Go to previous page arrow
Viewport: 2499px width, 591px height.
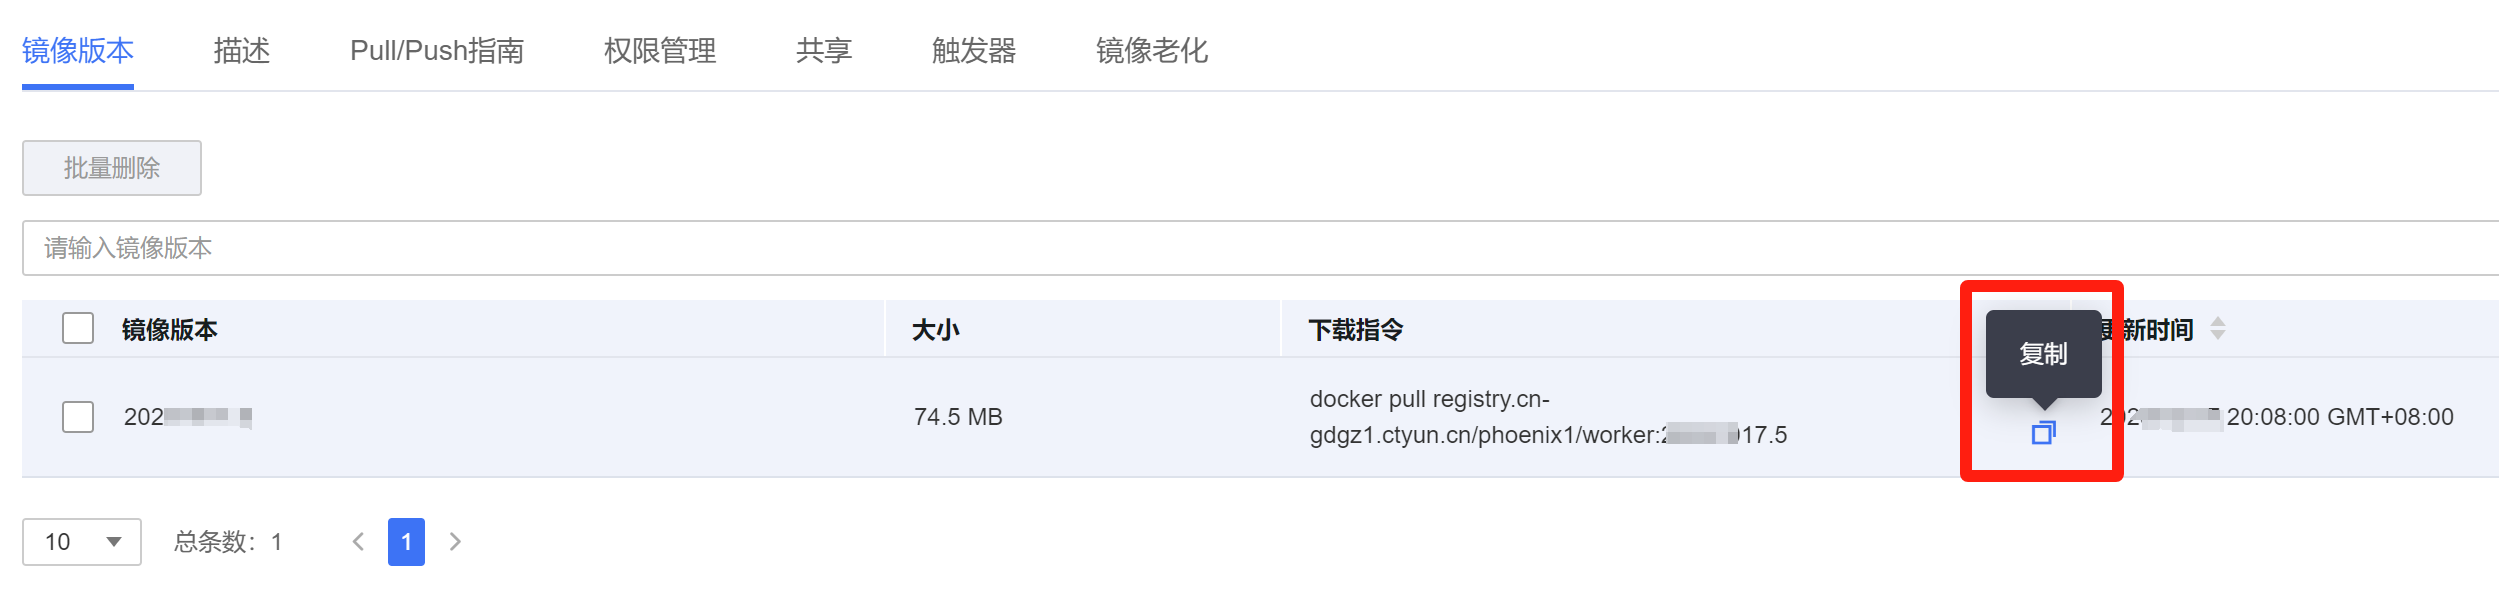click(x=358, y=542)
